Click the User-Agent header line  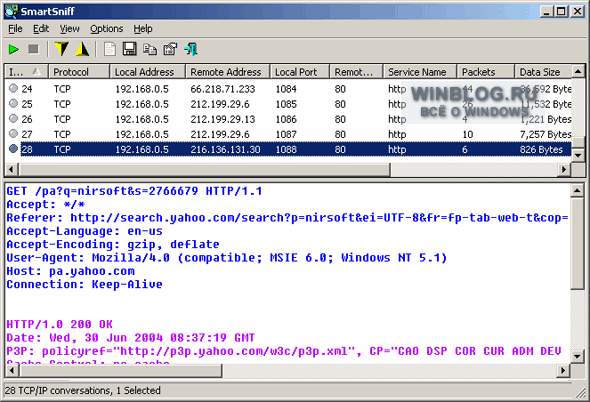pos(227,257)
